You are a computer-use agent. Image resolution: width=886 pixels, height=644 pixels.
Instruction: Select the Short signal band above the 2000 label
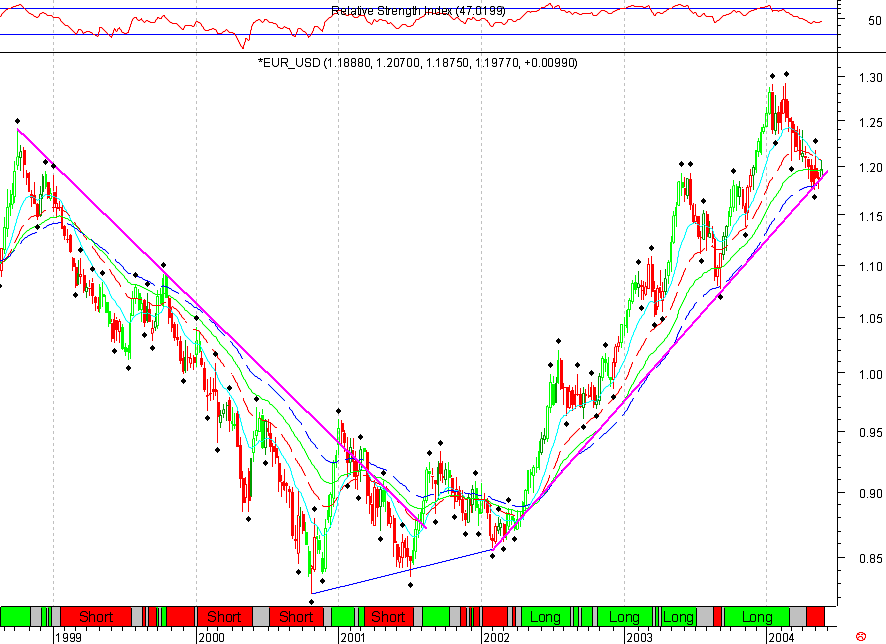[x=225, y=617]
